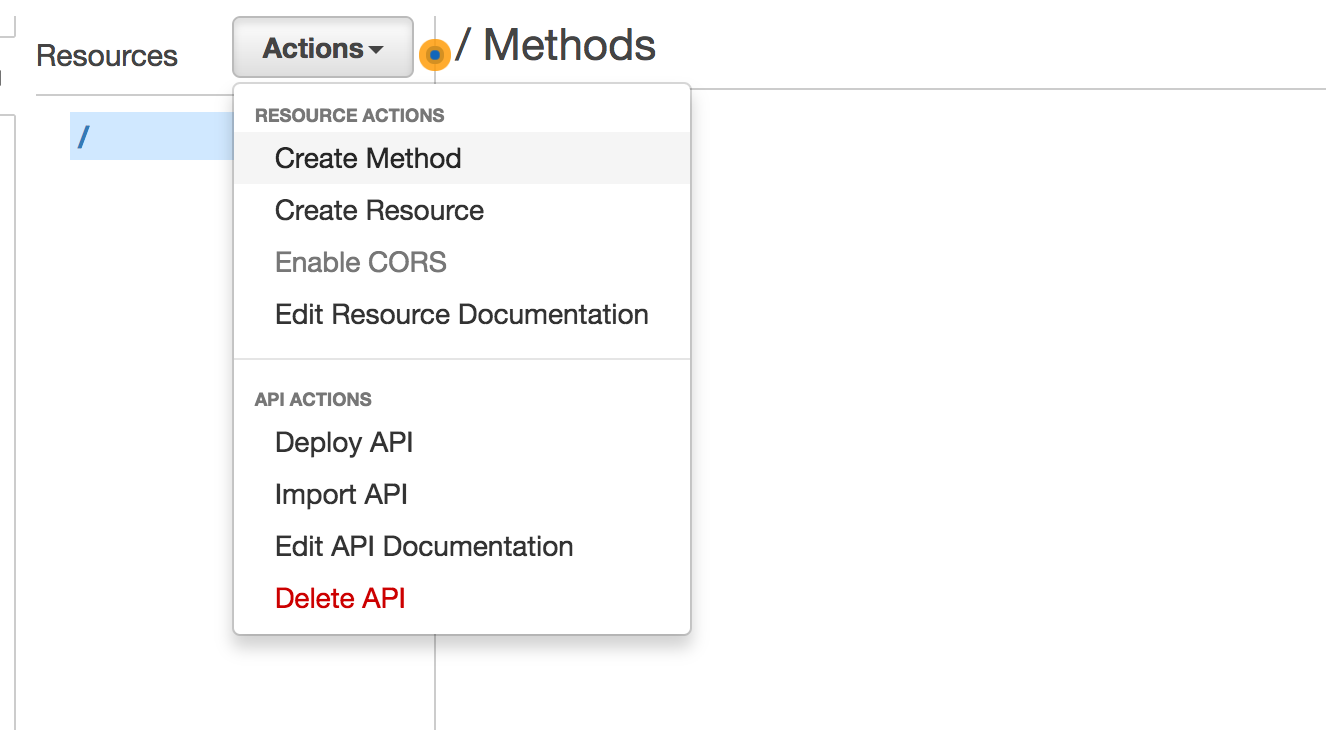Click the highlighted root resource row
1326x730 pixels.
(150, 136)
